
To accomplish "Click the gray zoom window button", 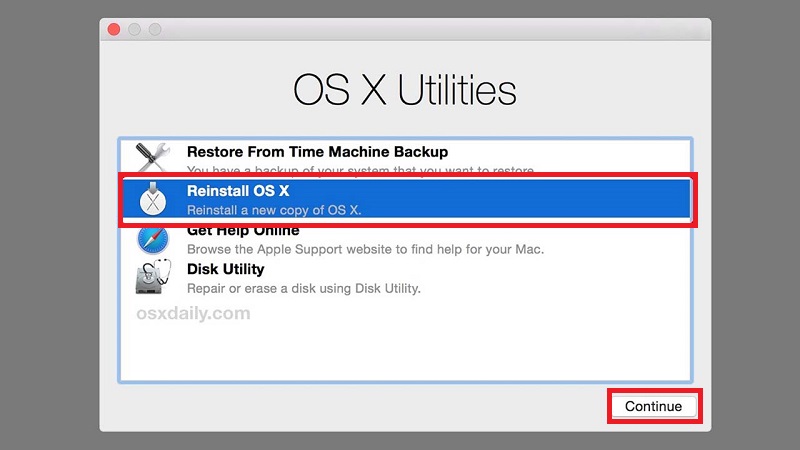I will [x=155, y=29].
